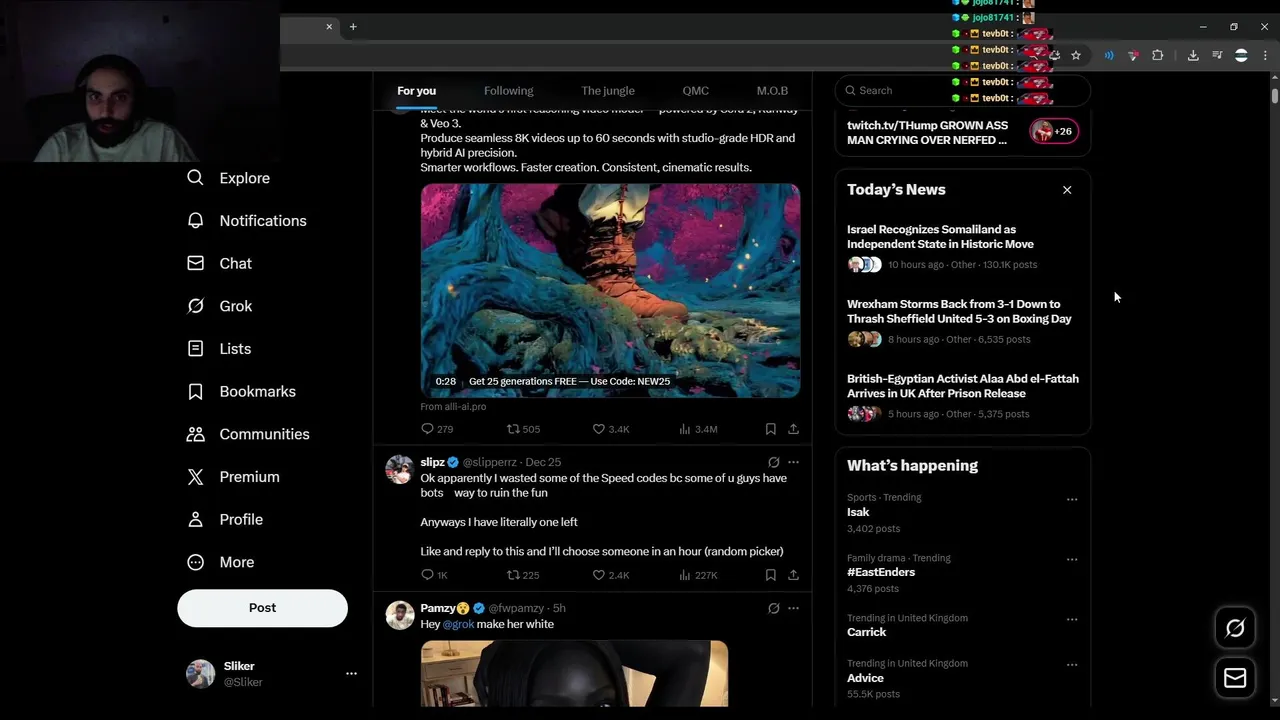1280x720 pixels.
Task: Like slipz's Speed codes post
Action: pos(611,575)
